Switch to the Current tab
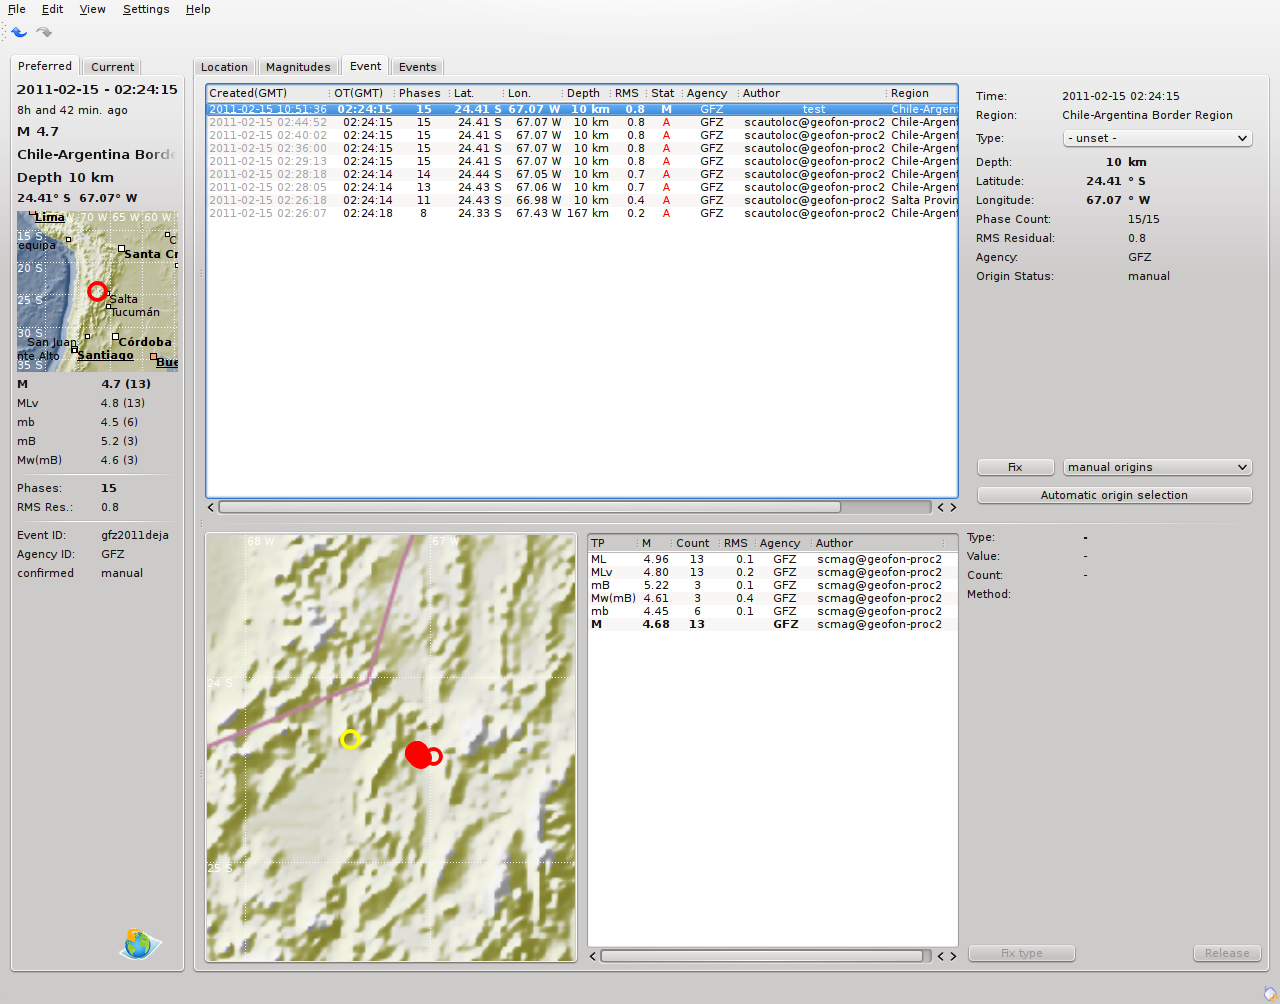The height and width of the screenshot is (1004, 1280). pyautogui.click(x=112, y=67)
